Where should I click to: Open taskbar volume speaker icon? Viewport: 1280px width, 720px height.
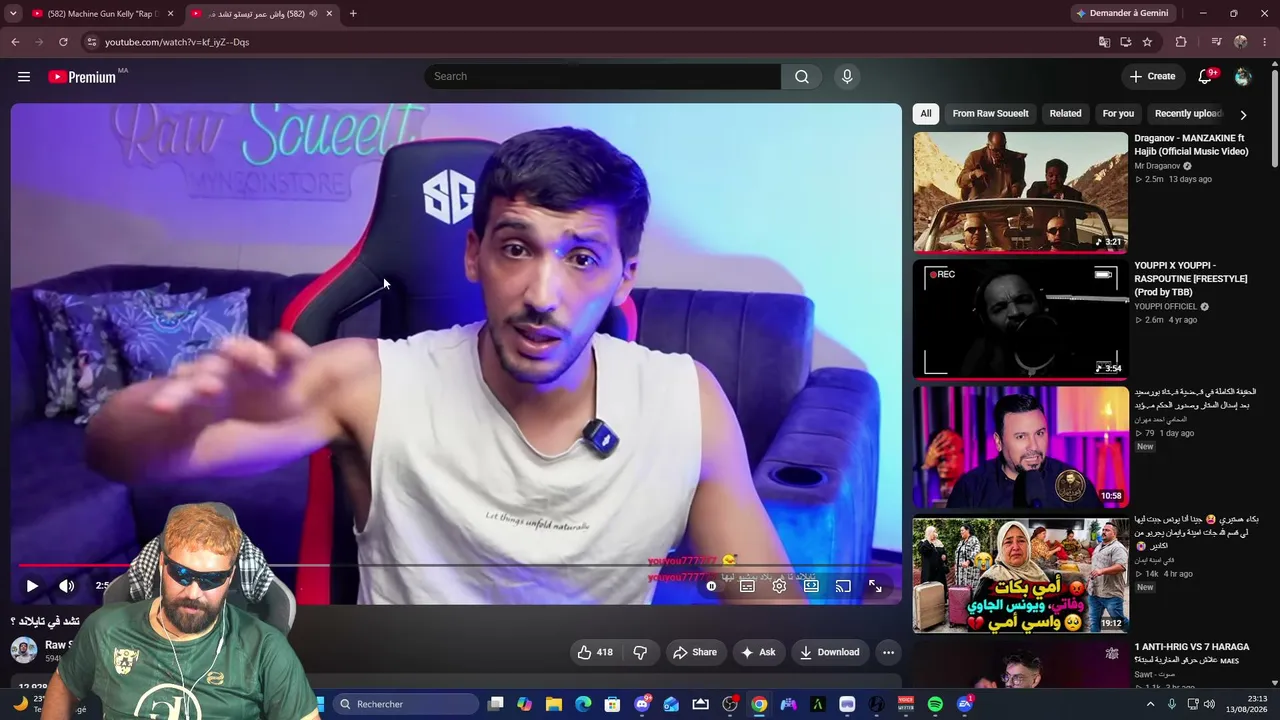tap(1210, 704)
